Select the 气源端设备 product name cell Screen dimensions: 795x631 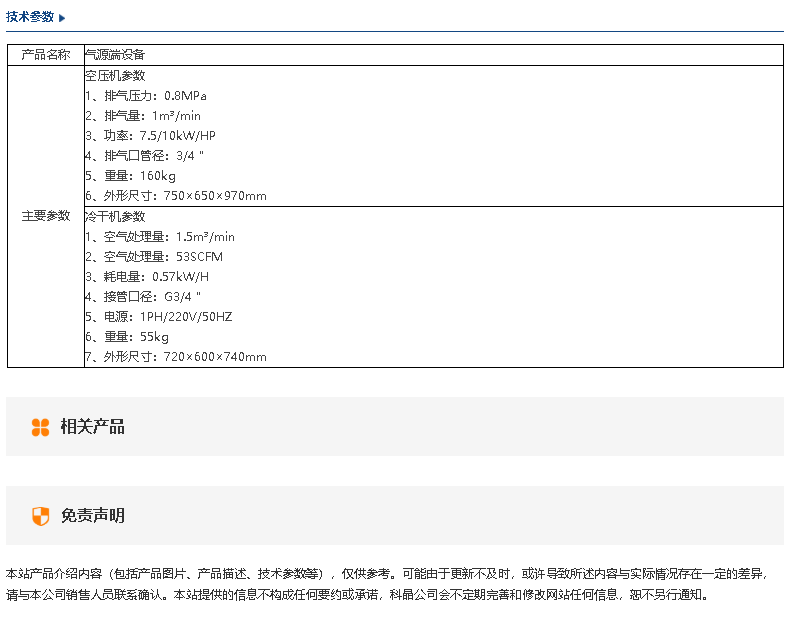coord(115,55)
